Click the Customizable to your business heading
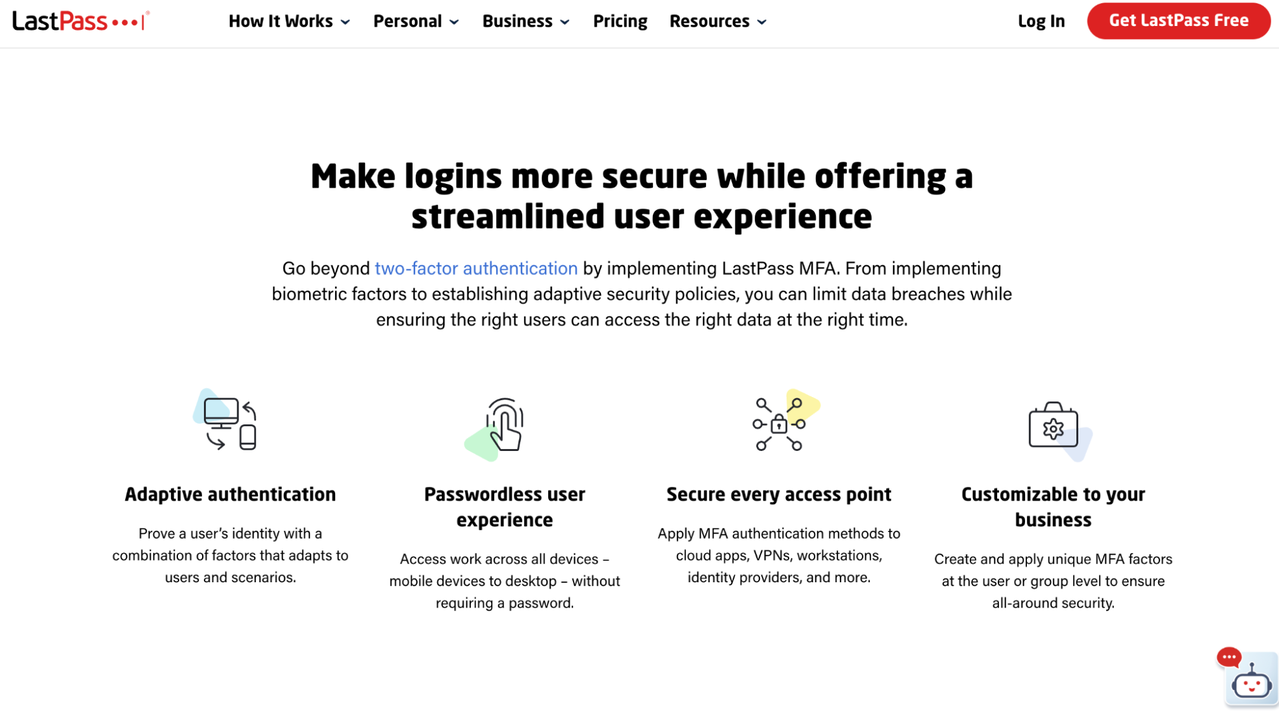The image size is (1279, 720). click(1053, 507)
